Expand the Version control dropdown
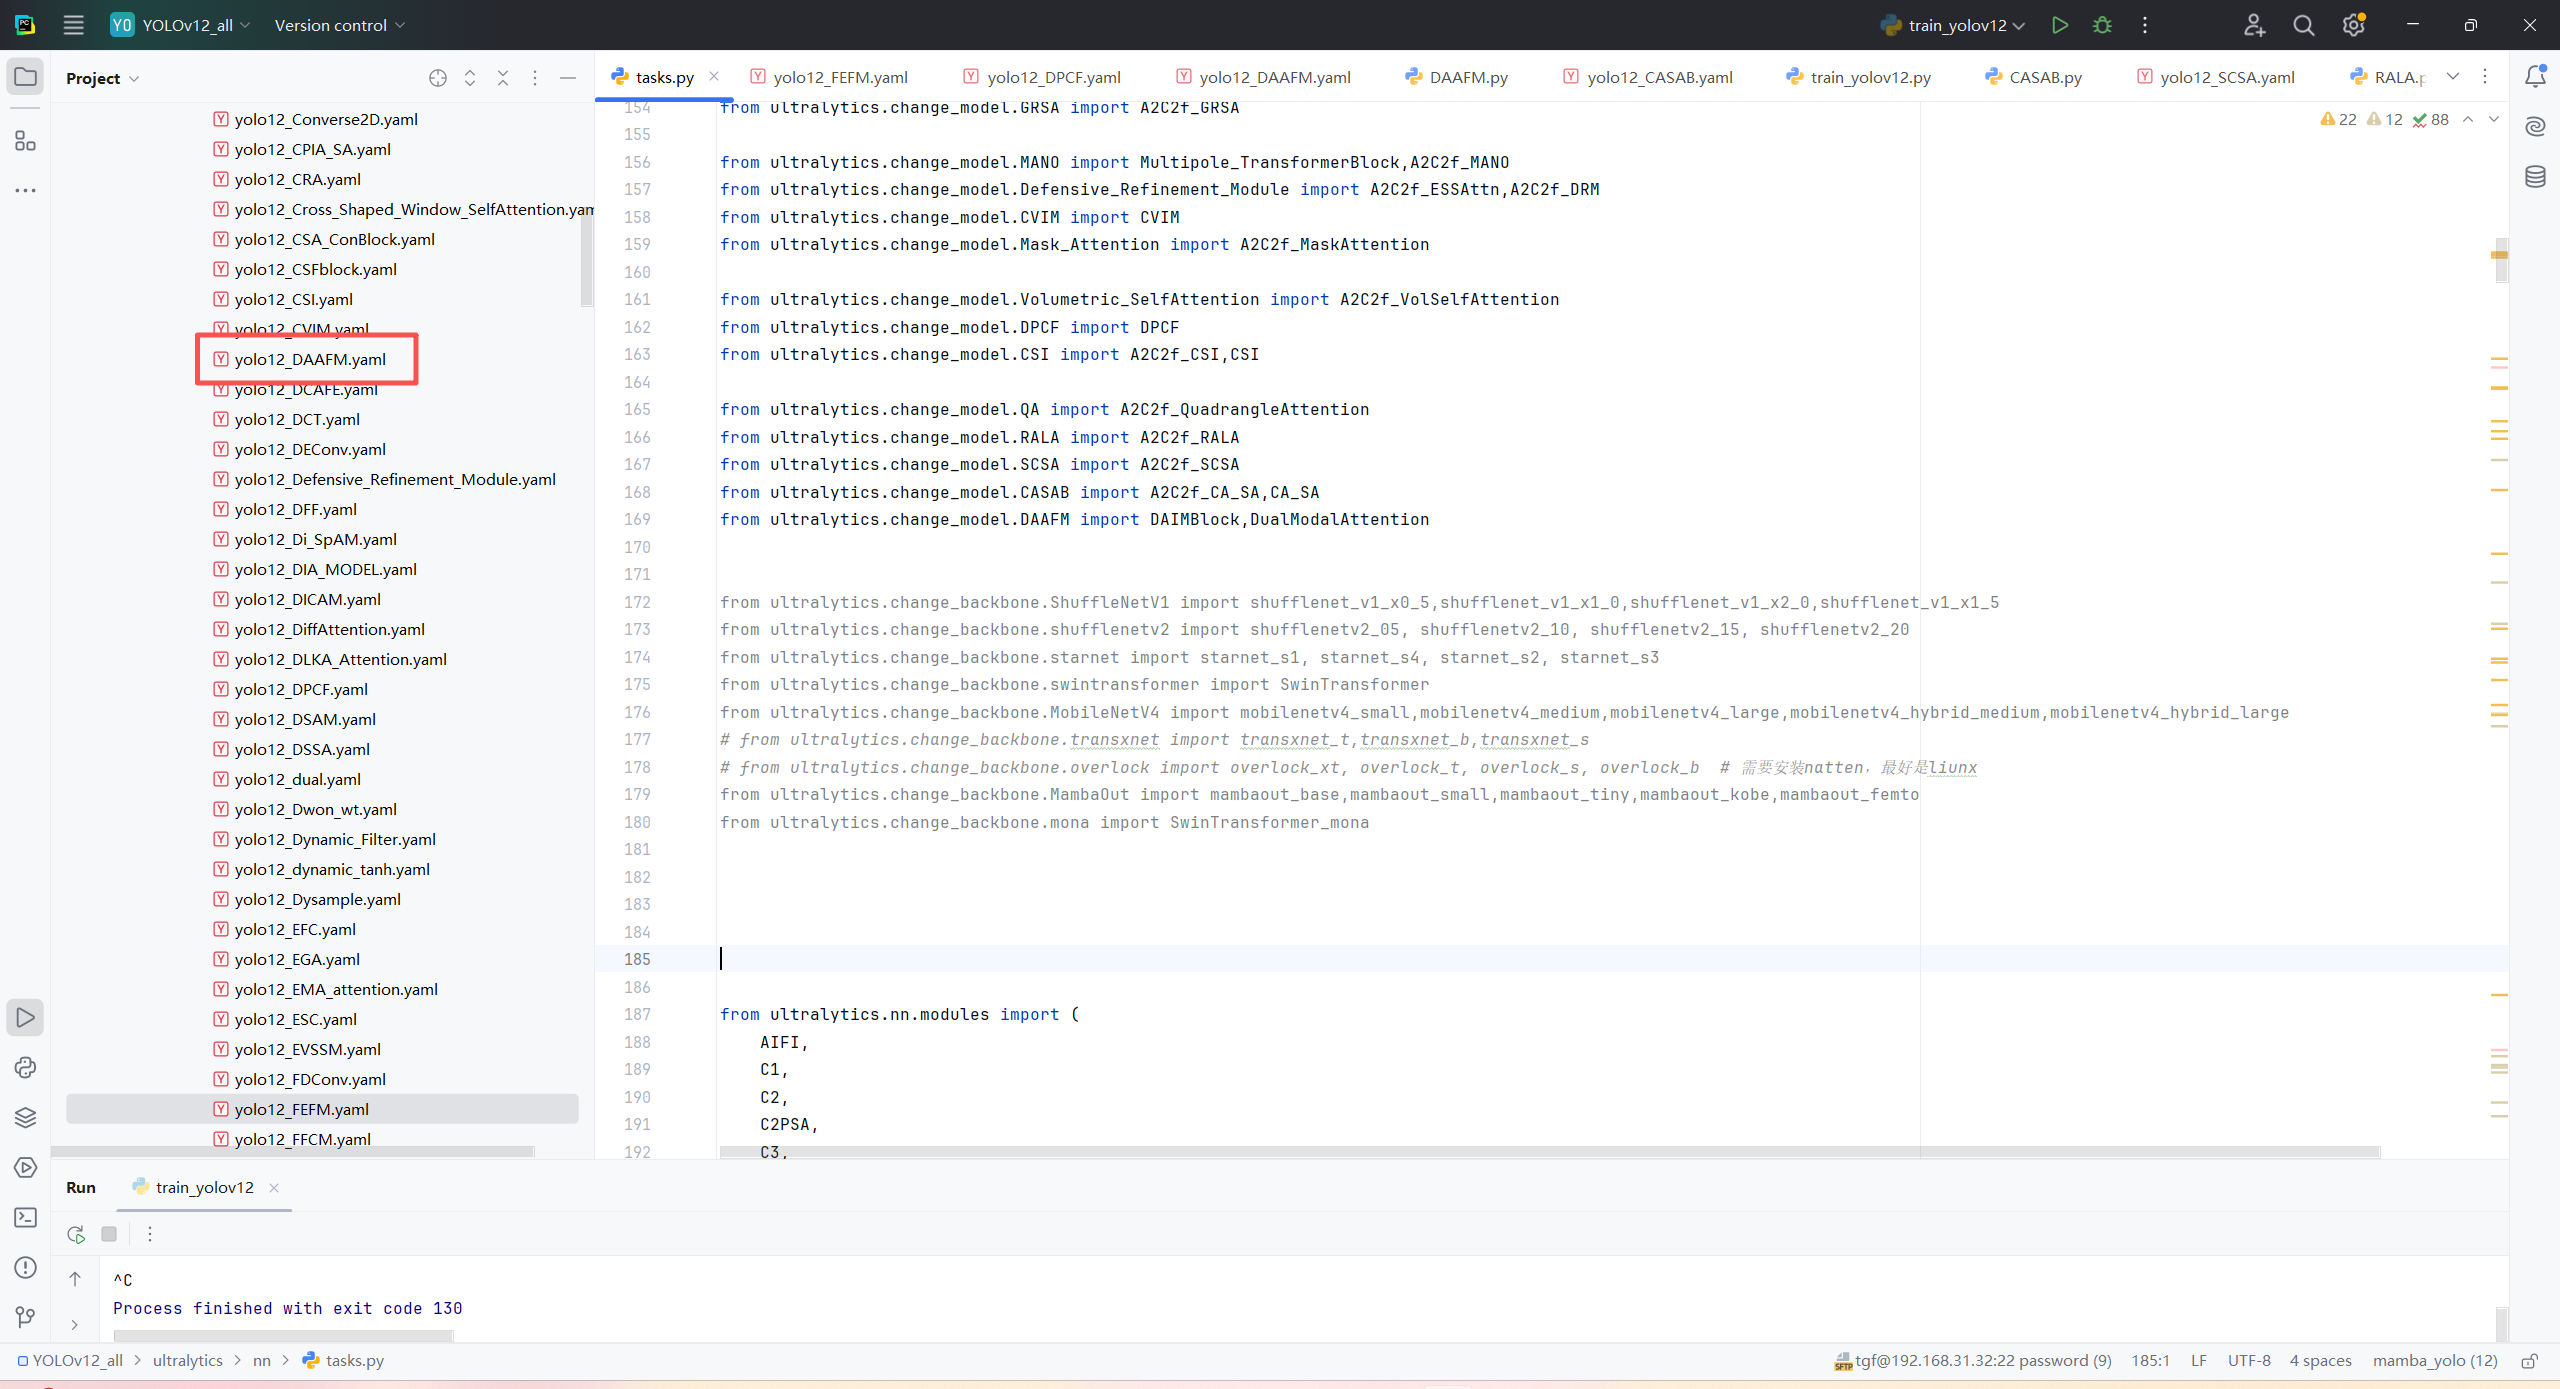This screenshot has width=2560, height=1389. click(x=340, y=25)
